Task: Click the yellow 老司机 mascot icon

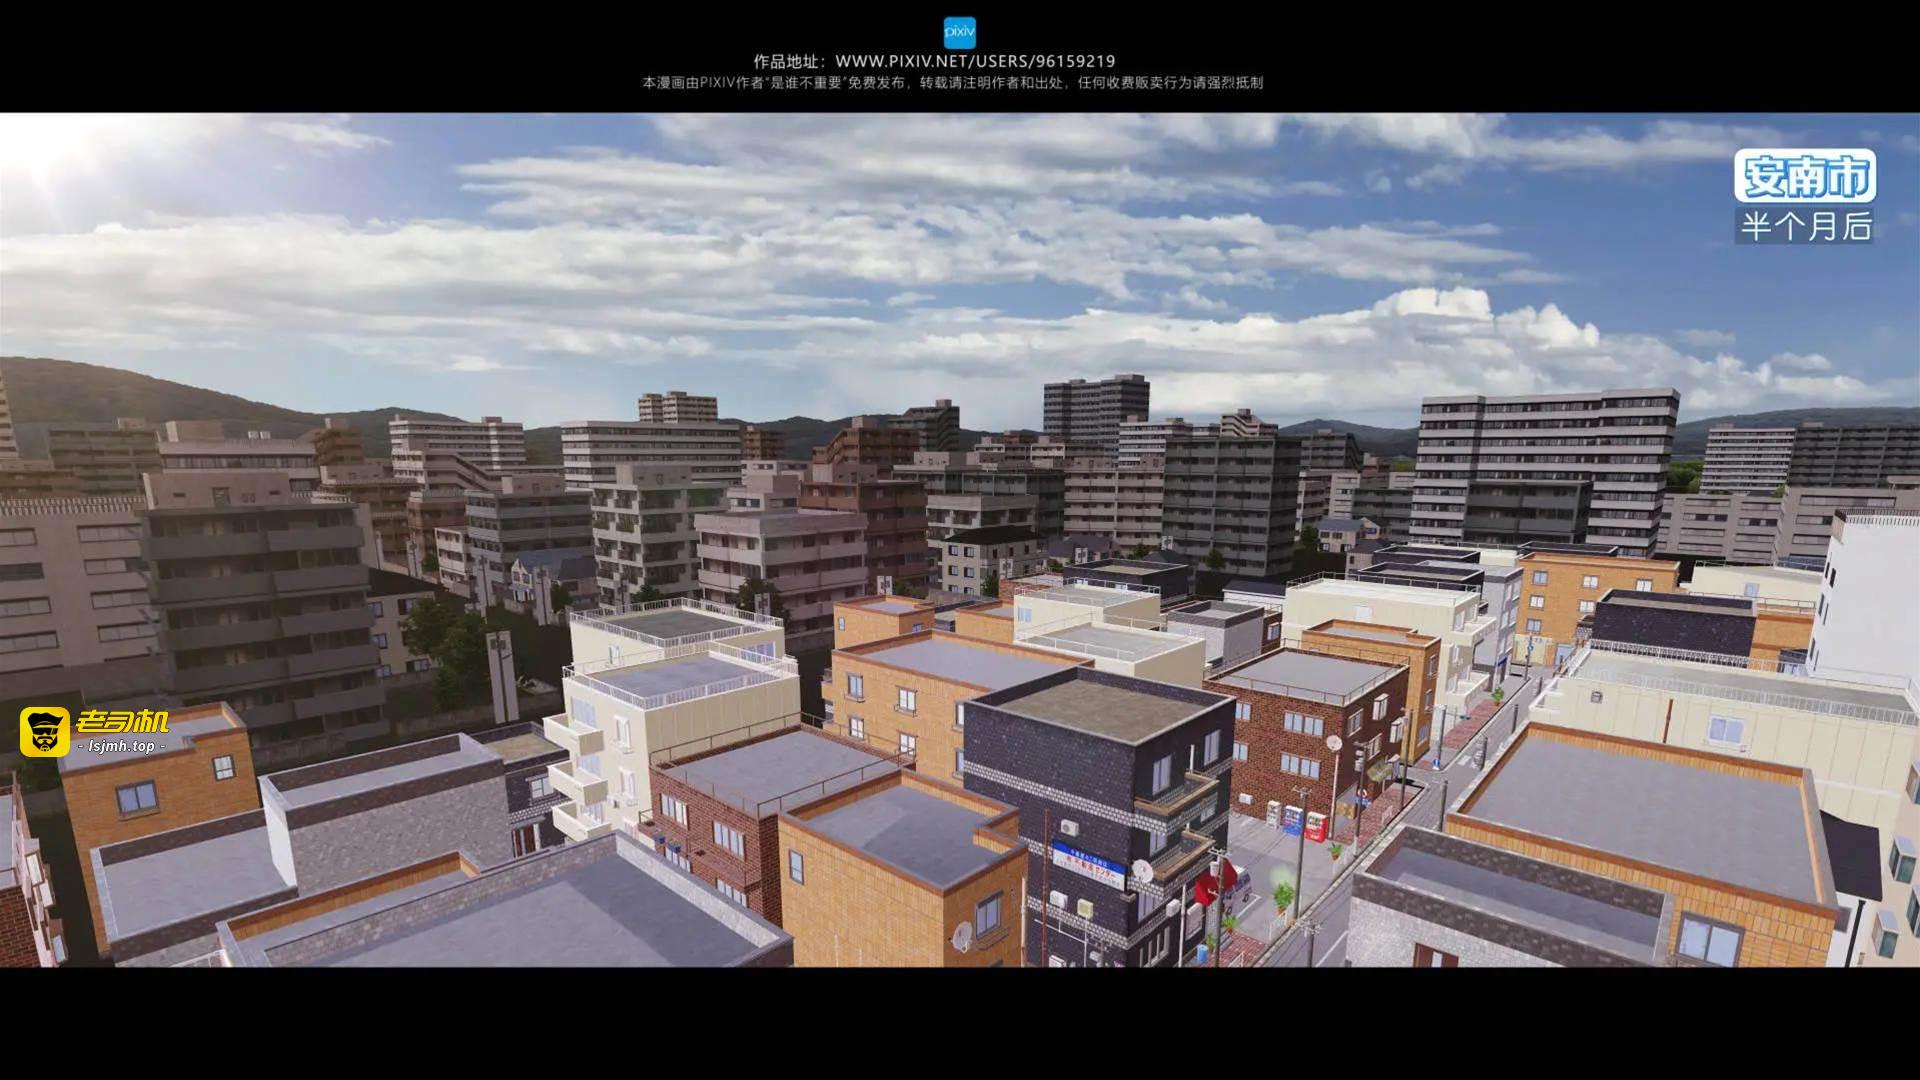Action: coord(44,732)
